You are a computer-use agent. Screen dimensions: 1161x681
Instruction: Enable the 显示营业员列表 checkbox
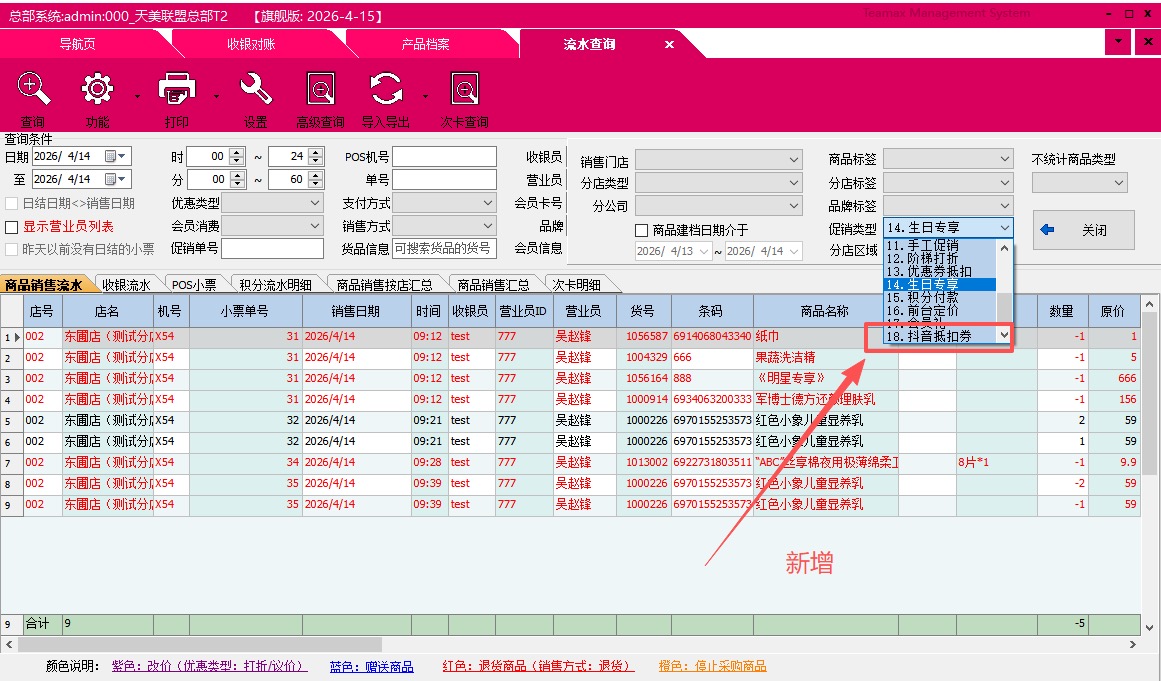[x=12, y=227]
